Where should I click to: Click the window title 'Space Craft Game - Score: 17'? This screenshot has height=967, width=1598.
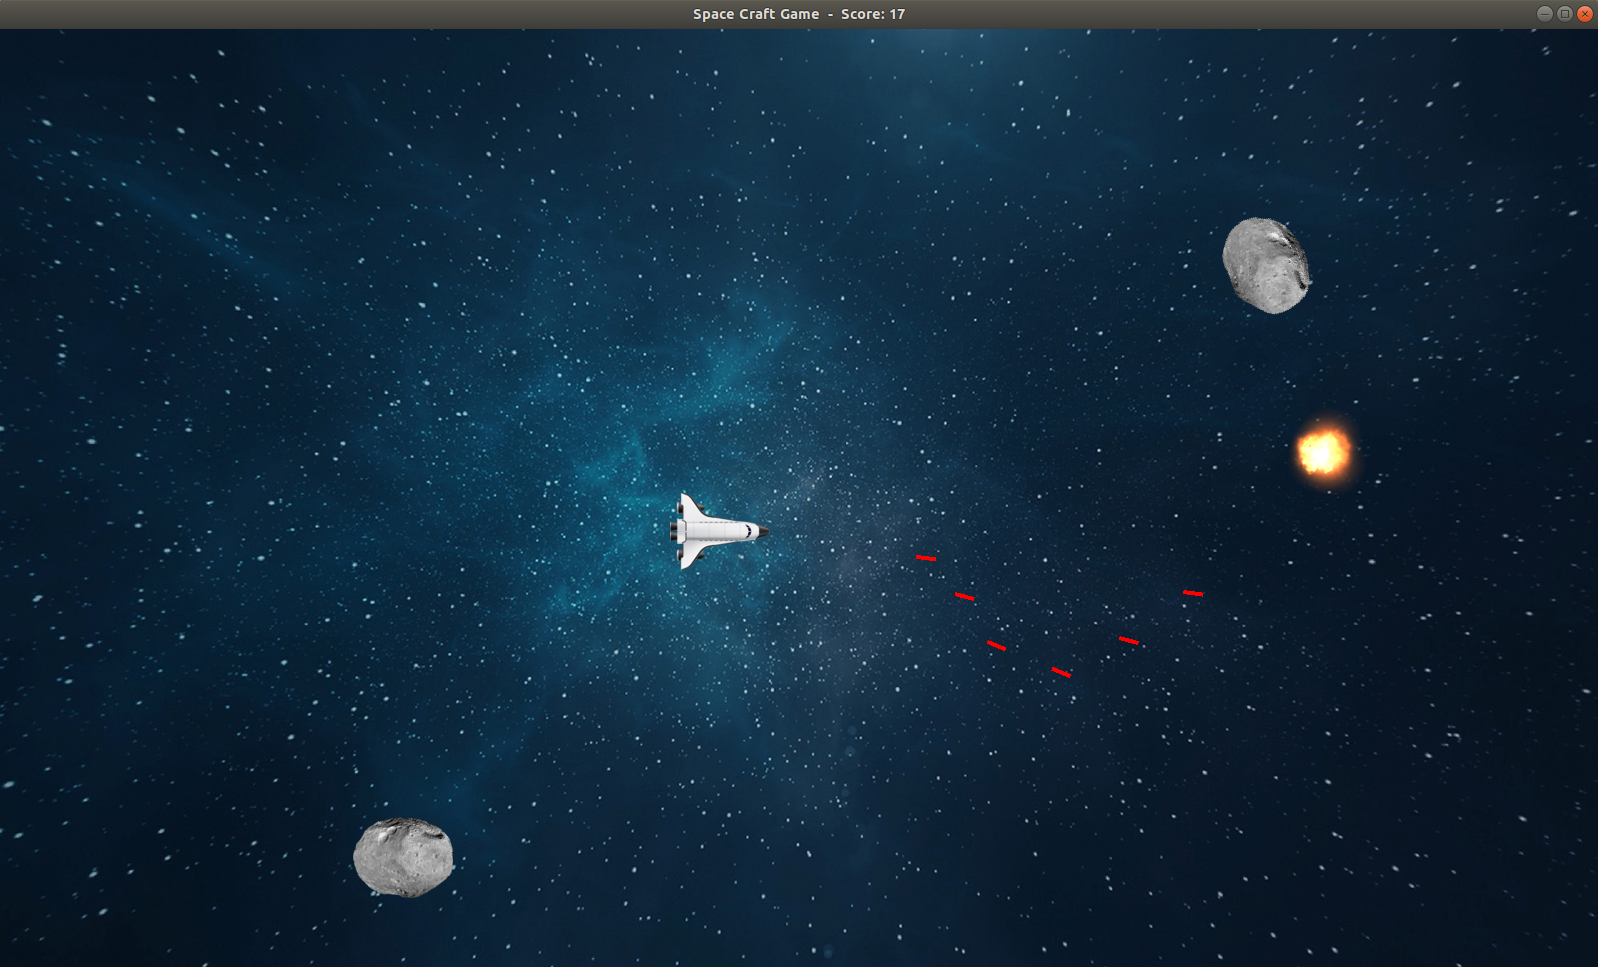[x=799, y=14]
